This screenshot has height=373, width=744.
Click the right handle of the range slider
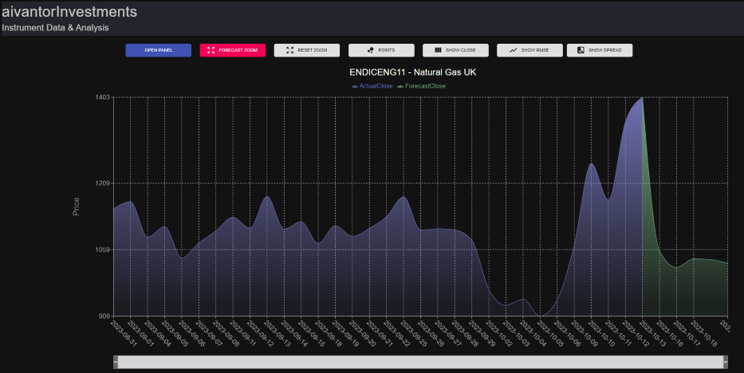[x=725, y=362]
